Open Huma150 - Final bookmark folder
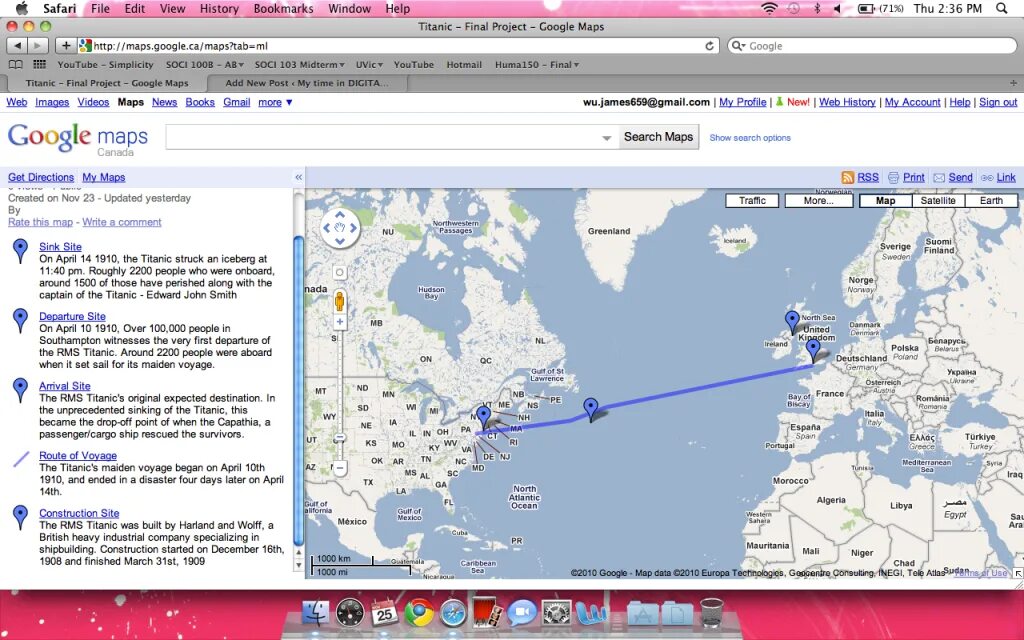 coord(537,65)
